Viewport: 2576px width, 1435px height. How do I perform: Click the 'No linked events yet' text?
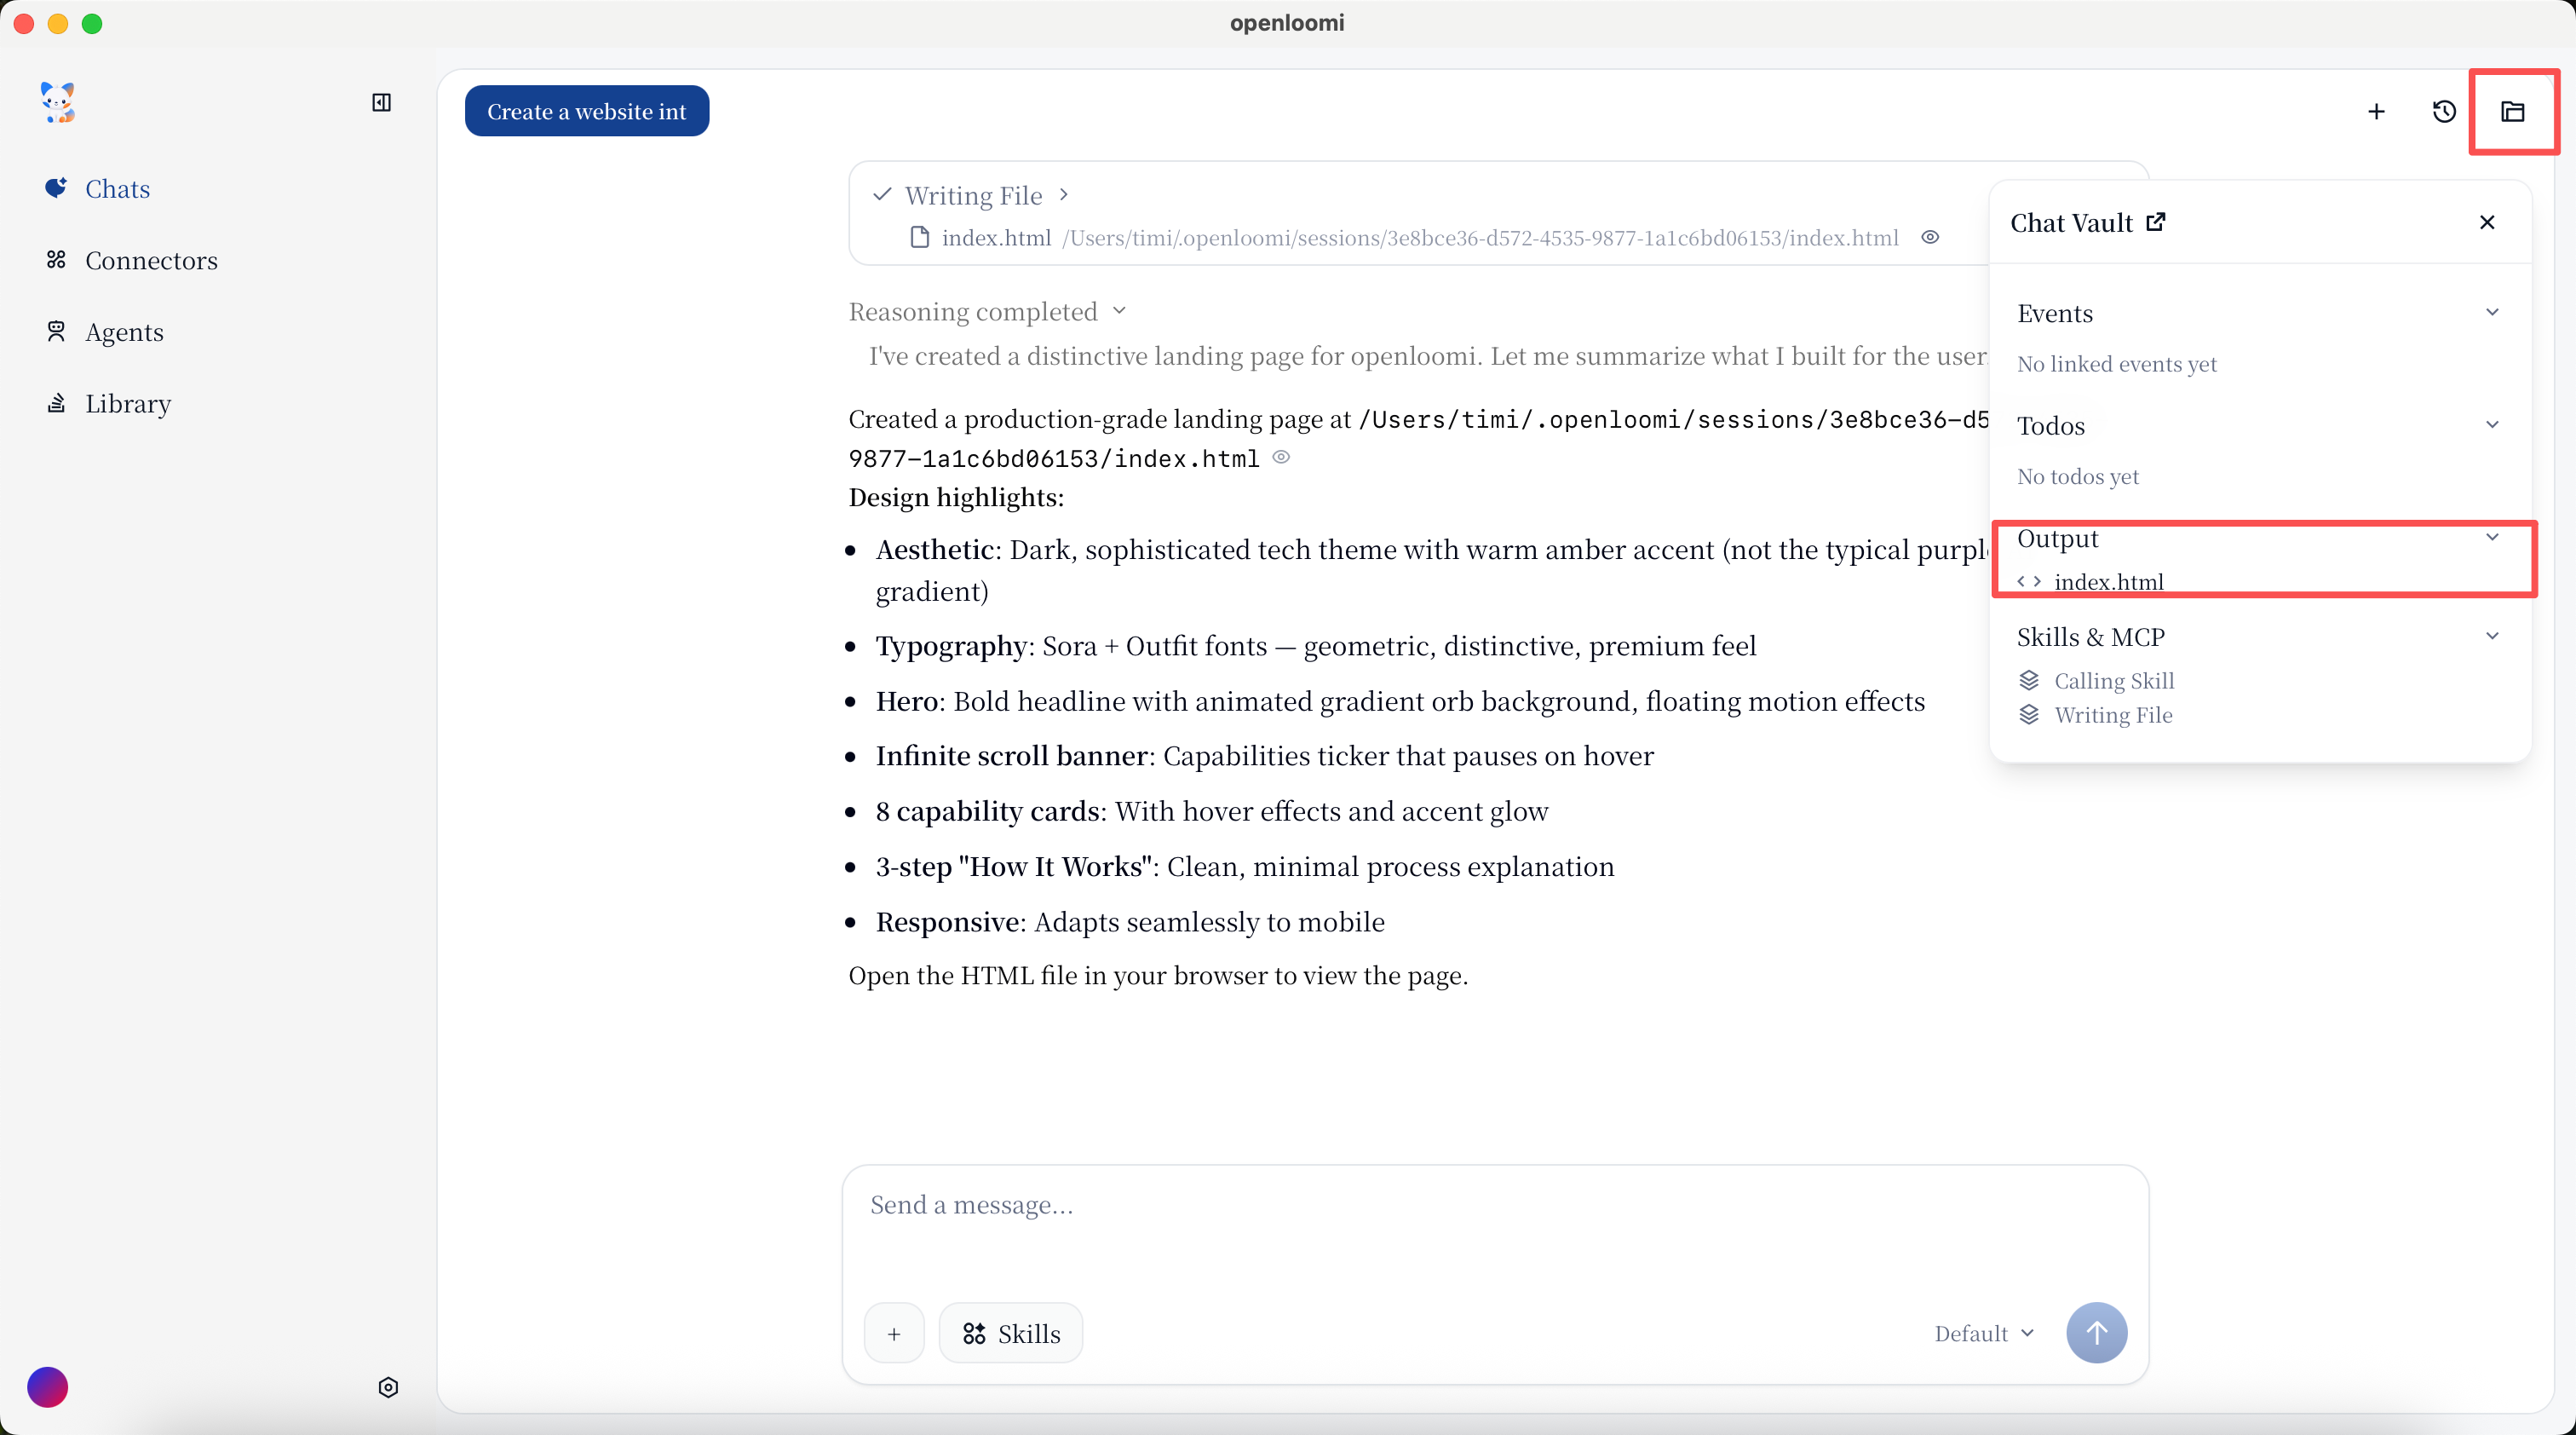click(x=2116, y=364)
